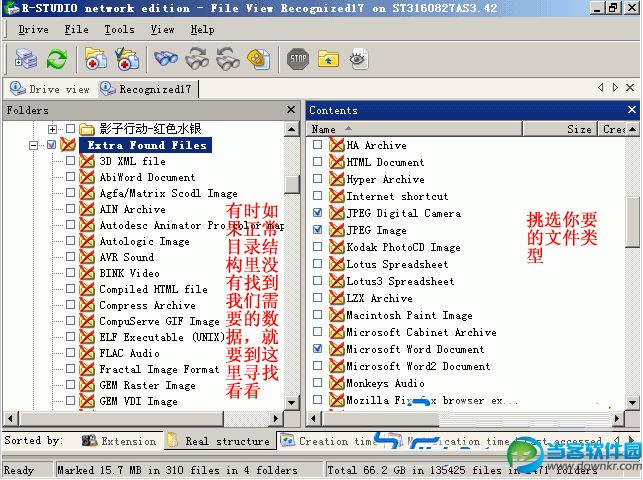The height and width of the screenshot is (480, 643).
Task: Click the Find next binoculars icon
Action: 197,59
